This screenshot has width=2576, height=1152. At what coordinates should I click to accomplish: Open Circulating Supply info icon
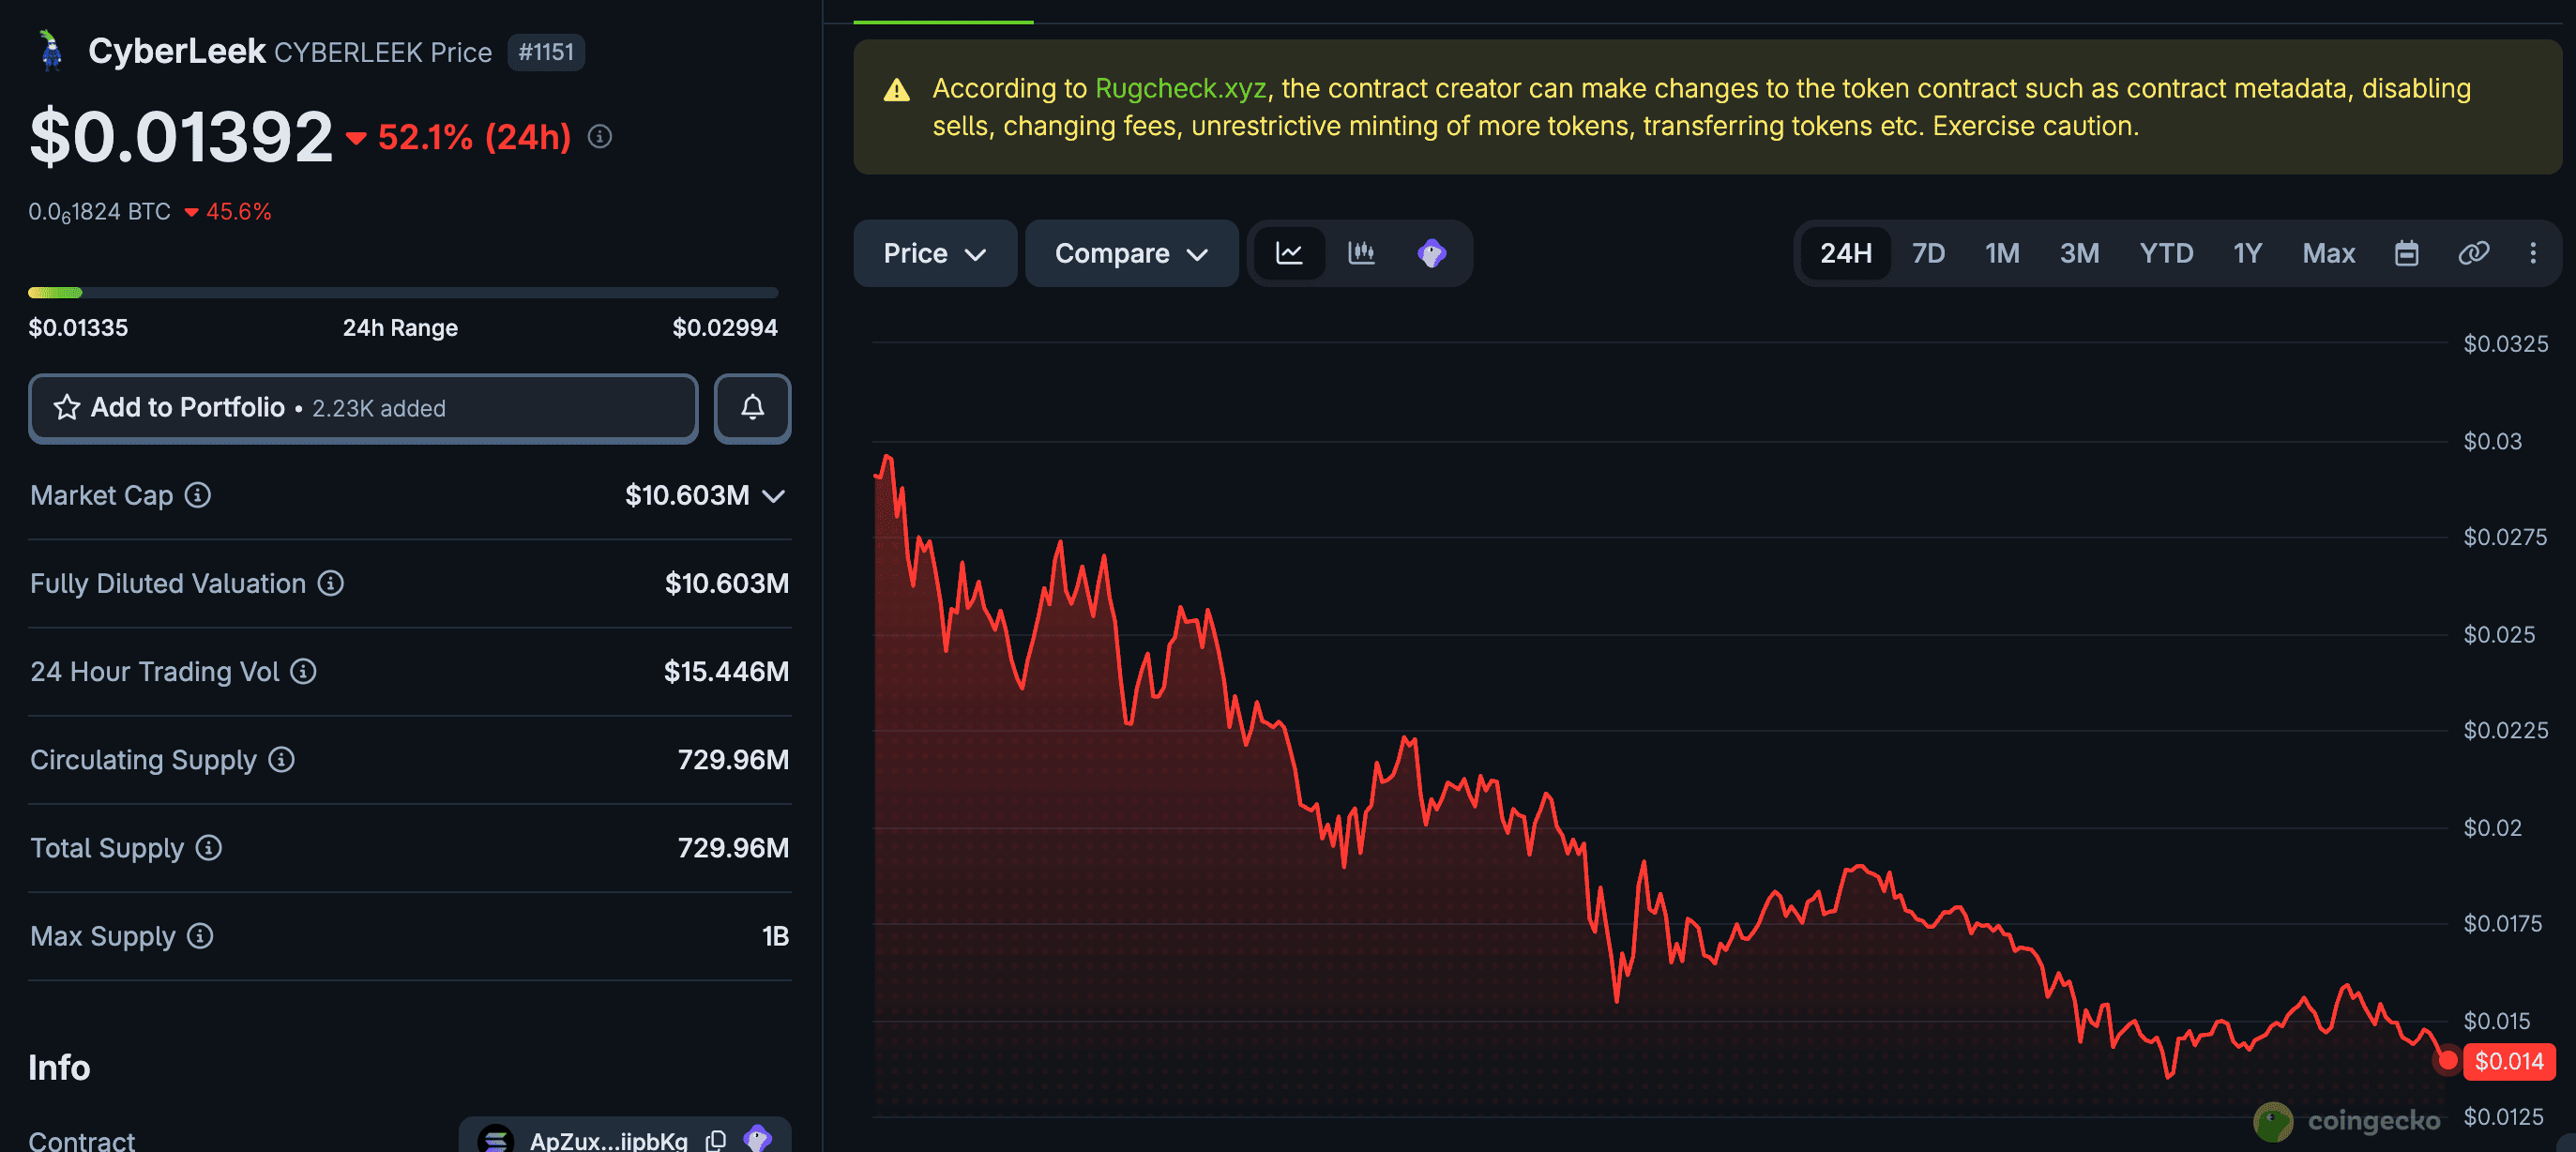click(x=282, y=759)
